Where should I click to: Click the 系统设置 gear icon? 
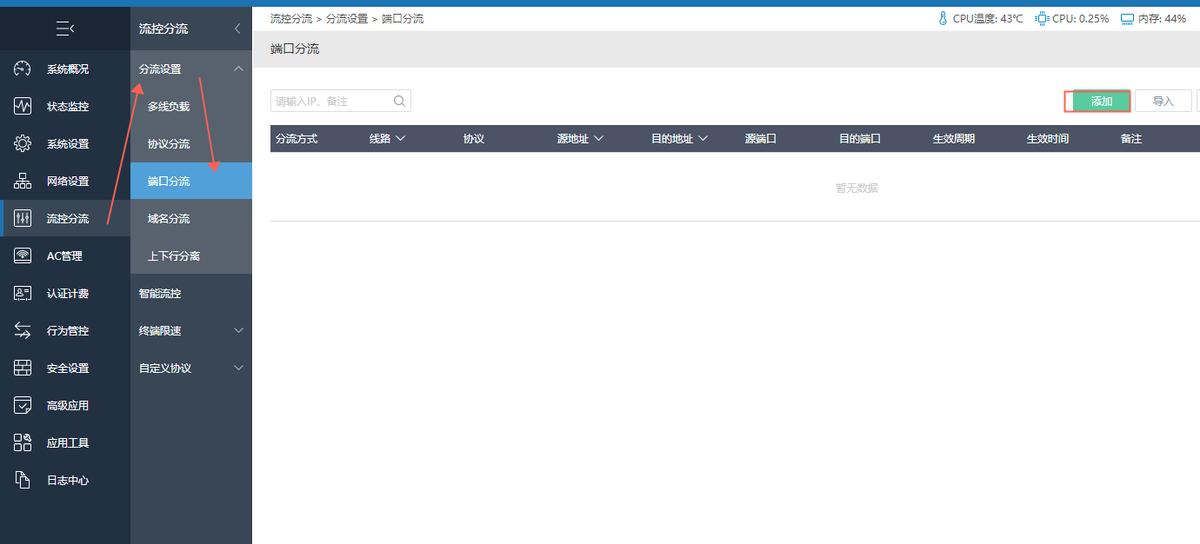pos(22,144)
